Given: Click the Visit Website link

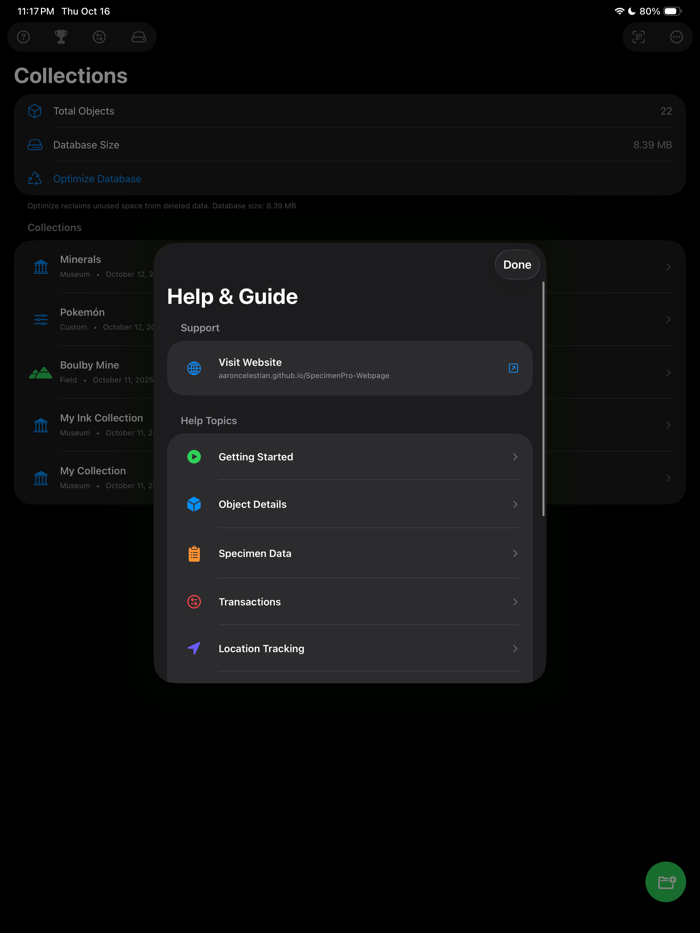Looking at the screenshot, I should [350, 368].
